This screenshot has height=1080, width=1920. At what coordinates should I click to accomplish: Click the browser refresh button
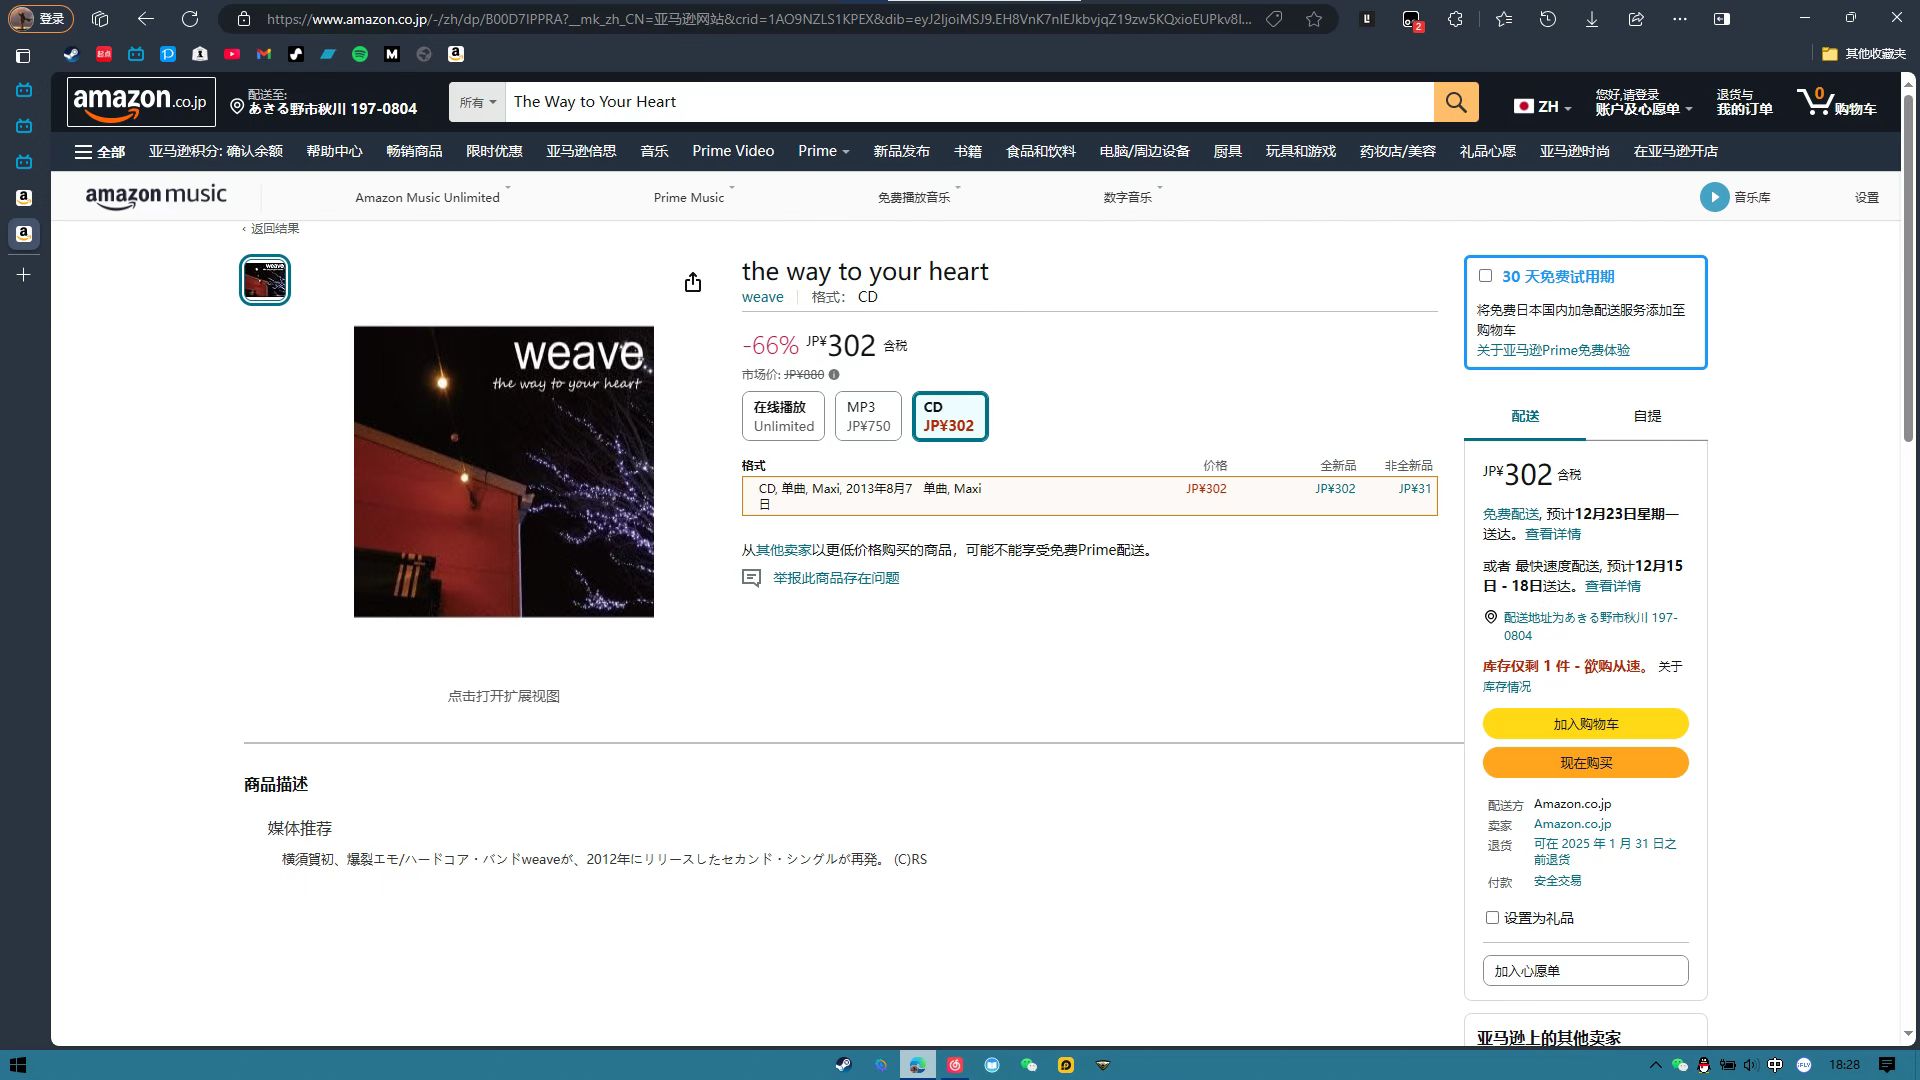click(x=190, y=18)
